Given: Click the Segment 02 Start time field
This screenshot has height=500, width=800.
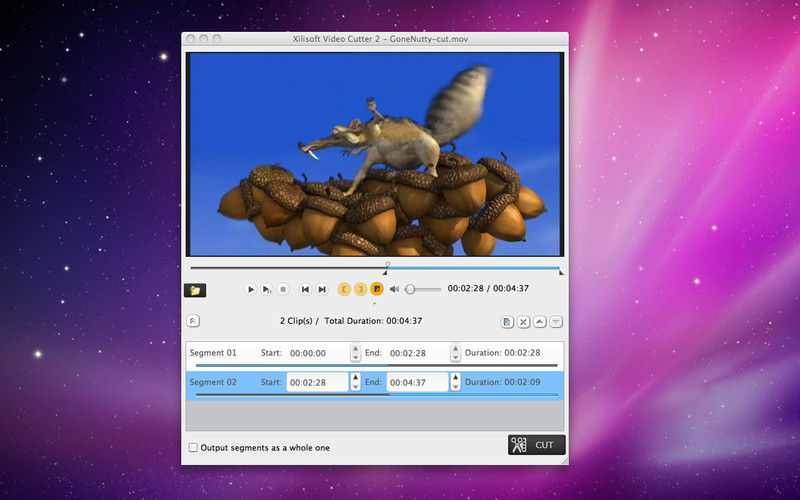Looking at the screenshot, I should (x=317, y=382).
